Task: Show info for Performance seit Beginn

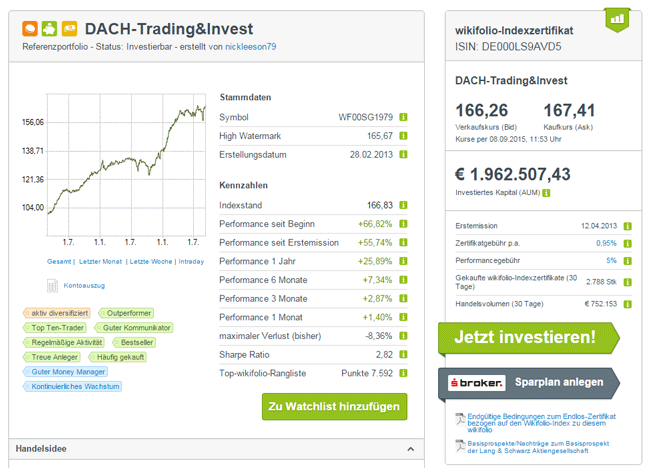Action: point(403,224)
